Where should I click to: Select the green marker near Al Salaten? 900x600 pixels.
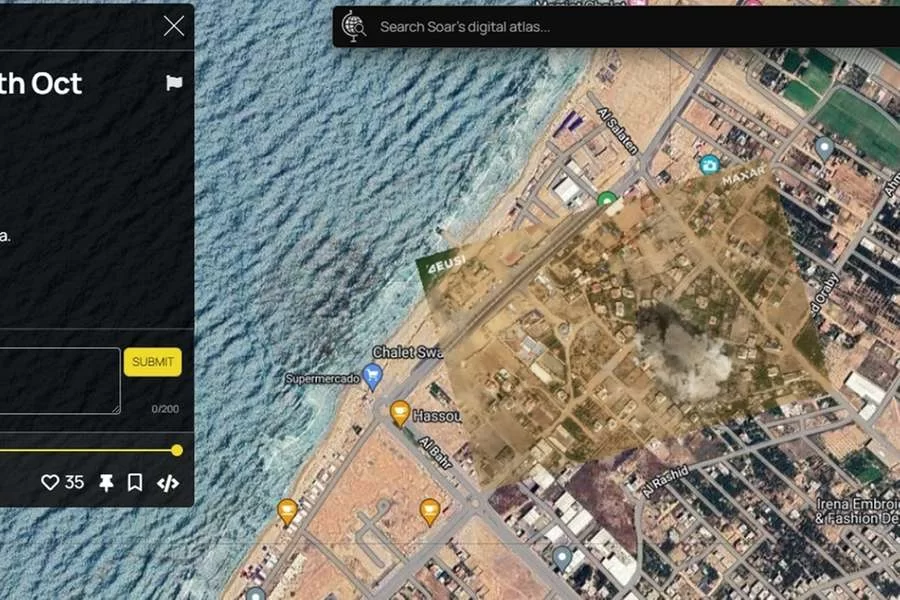coord(607,201)
